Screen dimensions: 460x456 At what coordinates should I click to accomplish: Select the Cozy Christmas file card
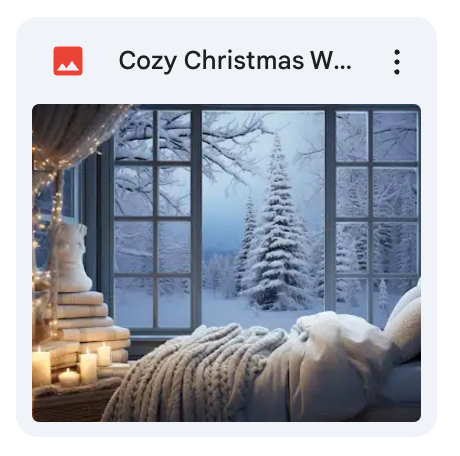[226, 227]
